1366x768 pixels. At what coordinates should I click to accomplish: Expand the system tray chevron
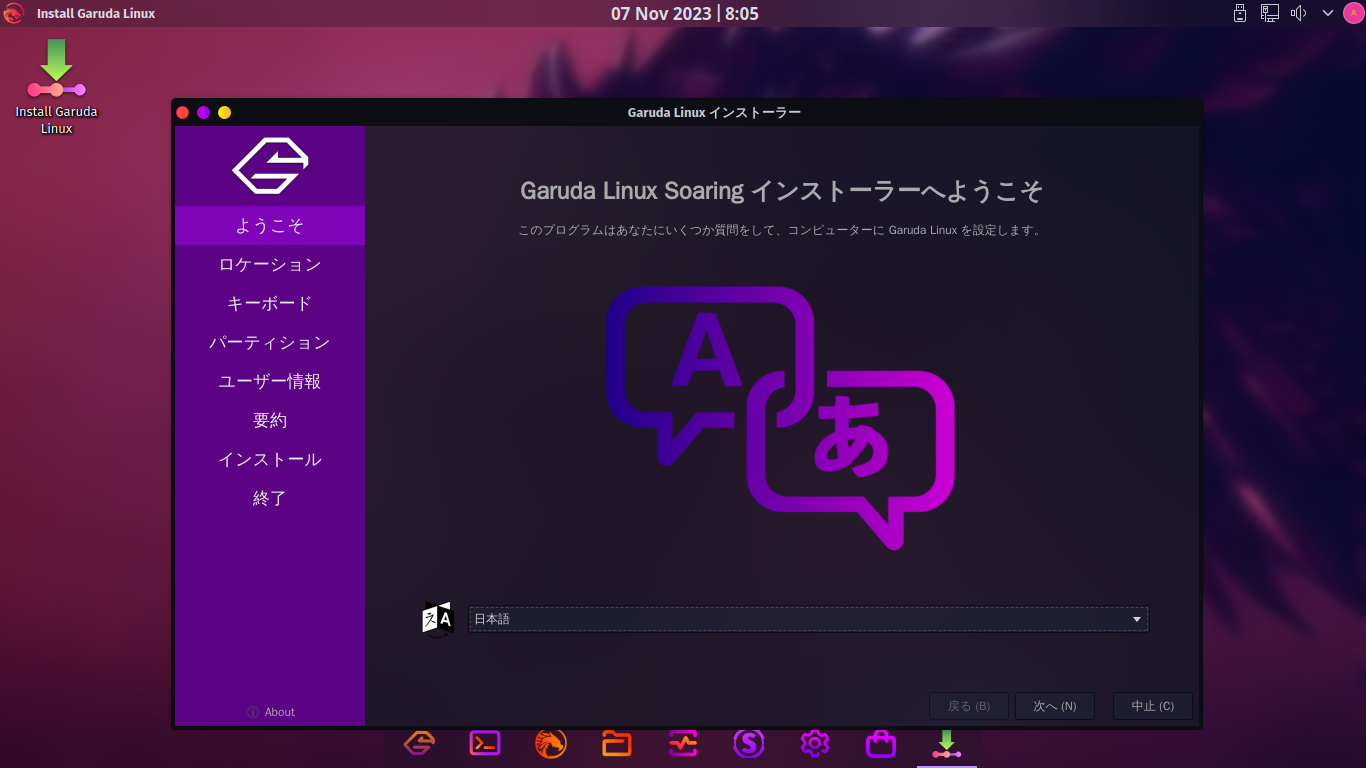[x=1328, y=13]
